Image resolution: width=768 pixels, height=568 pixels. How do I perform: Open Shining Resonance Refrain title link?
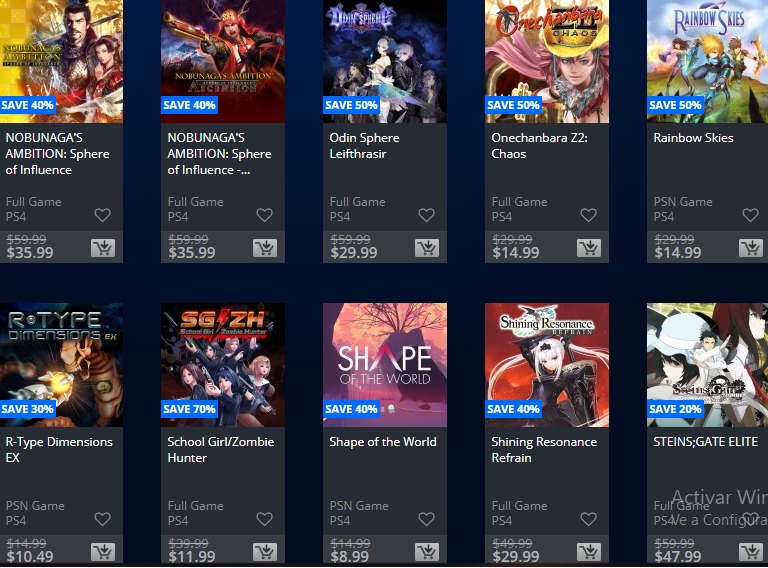pyautogui.click(x=544, y=450)
